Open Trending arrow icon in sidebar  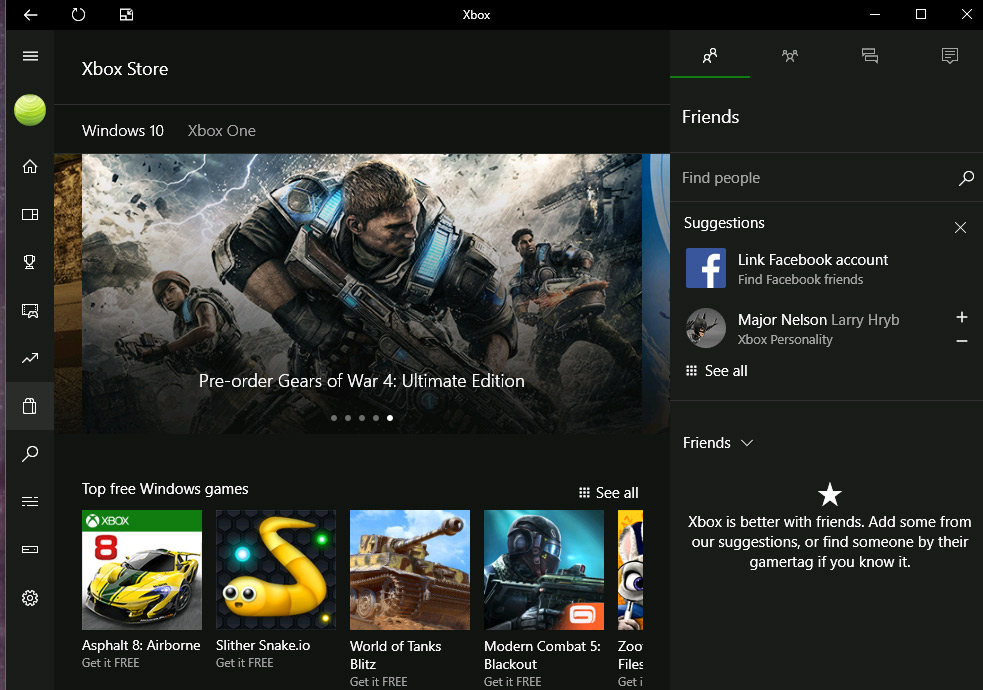click(30, 358)
